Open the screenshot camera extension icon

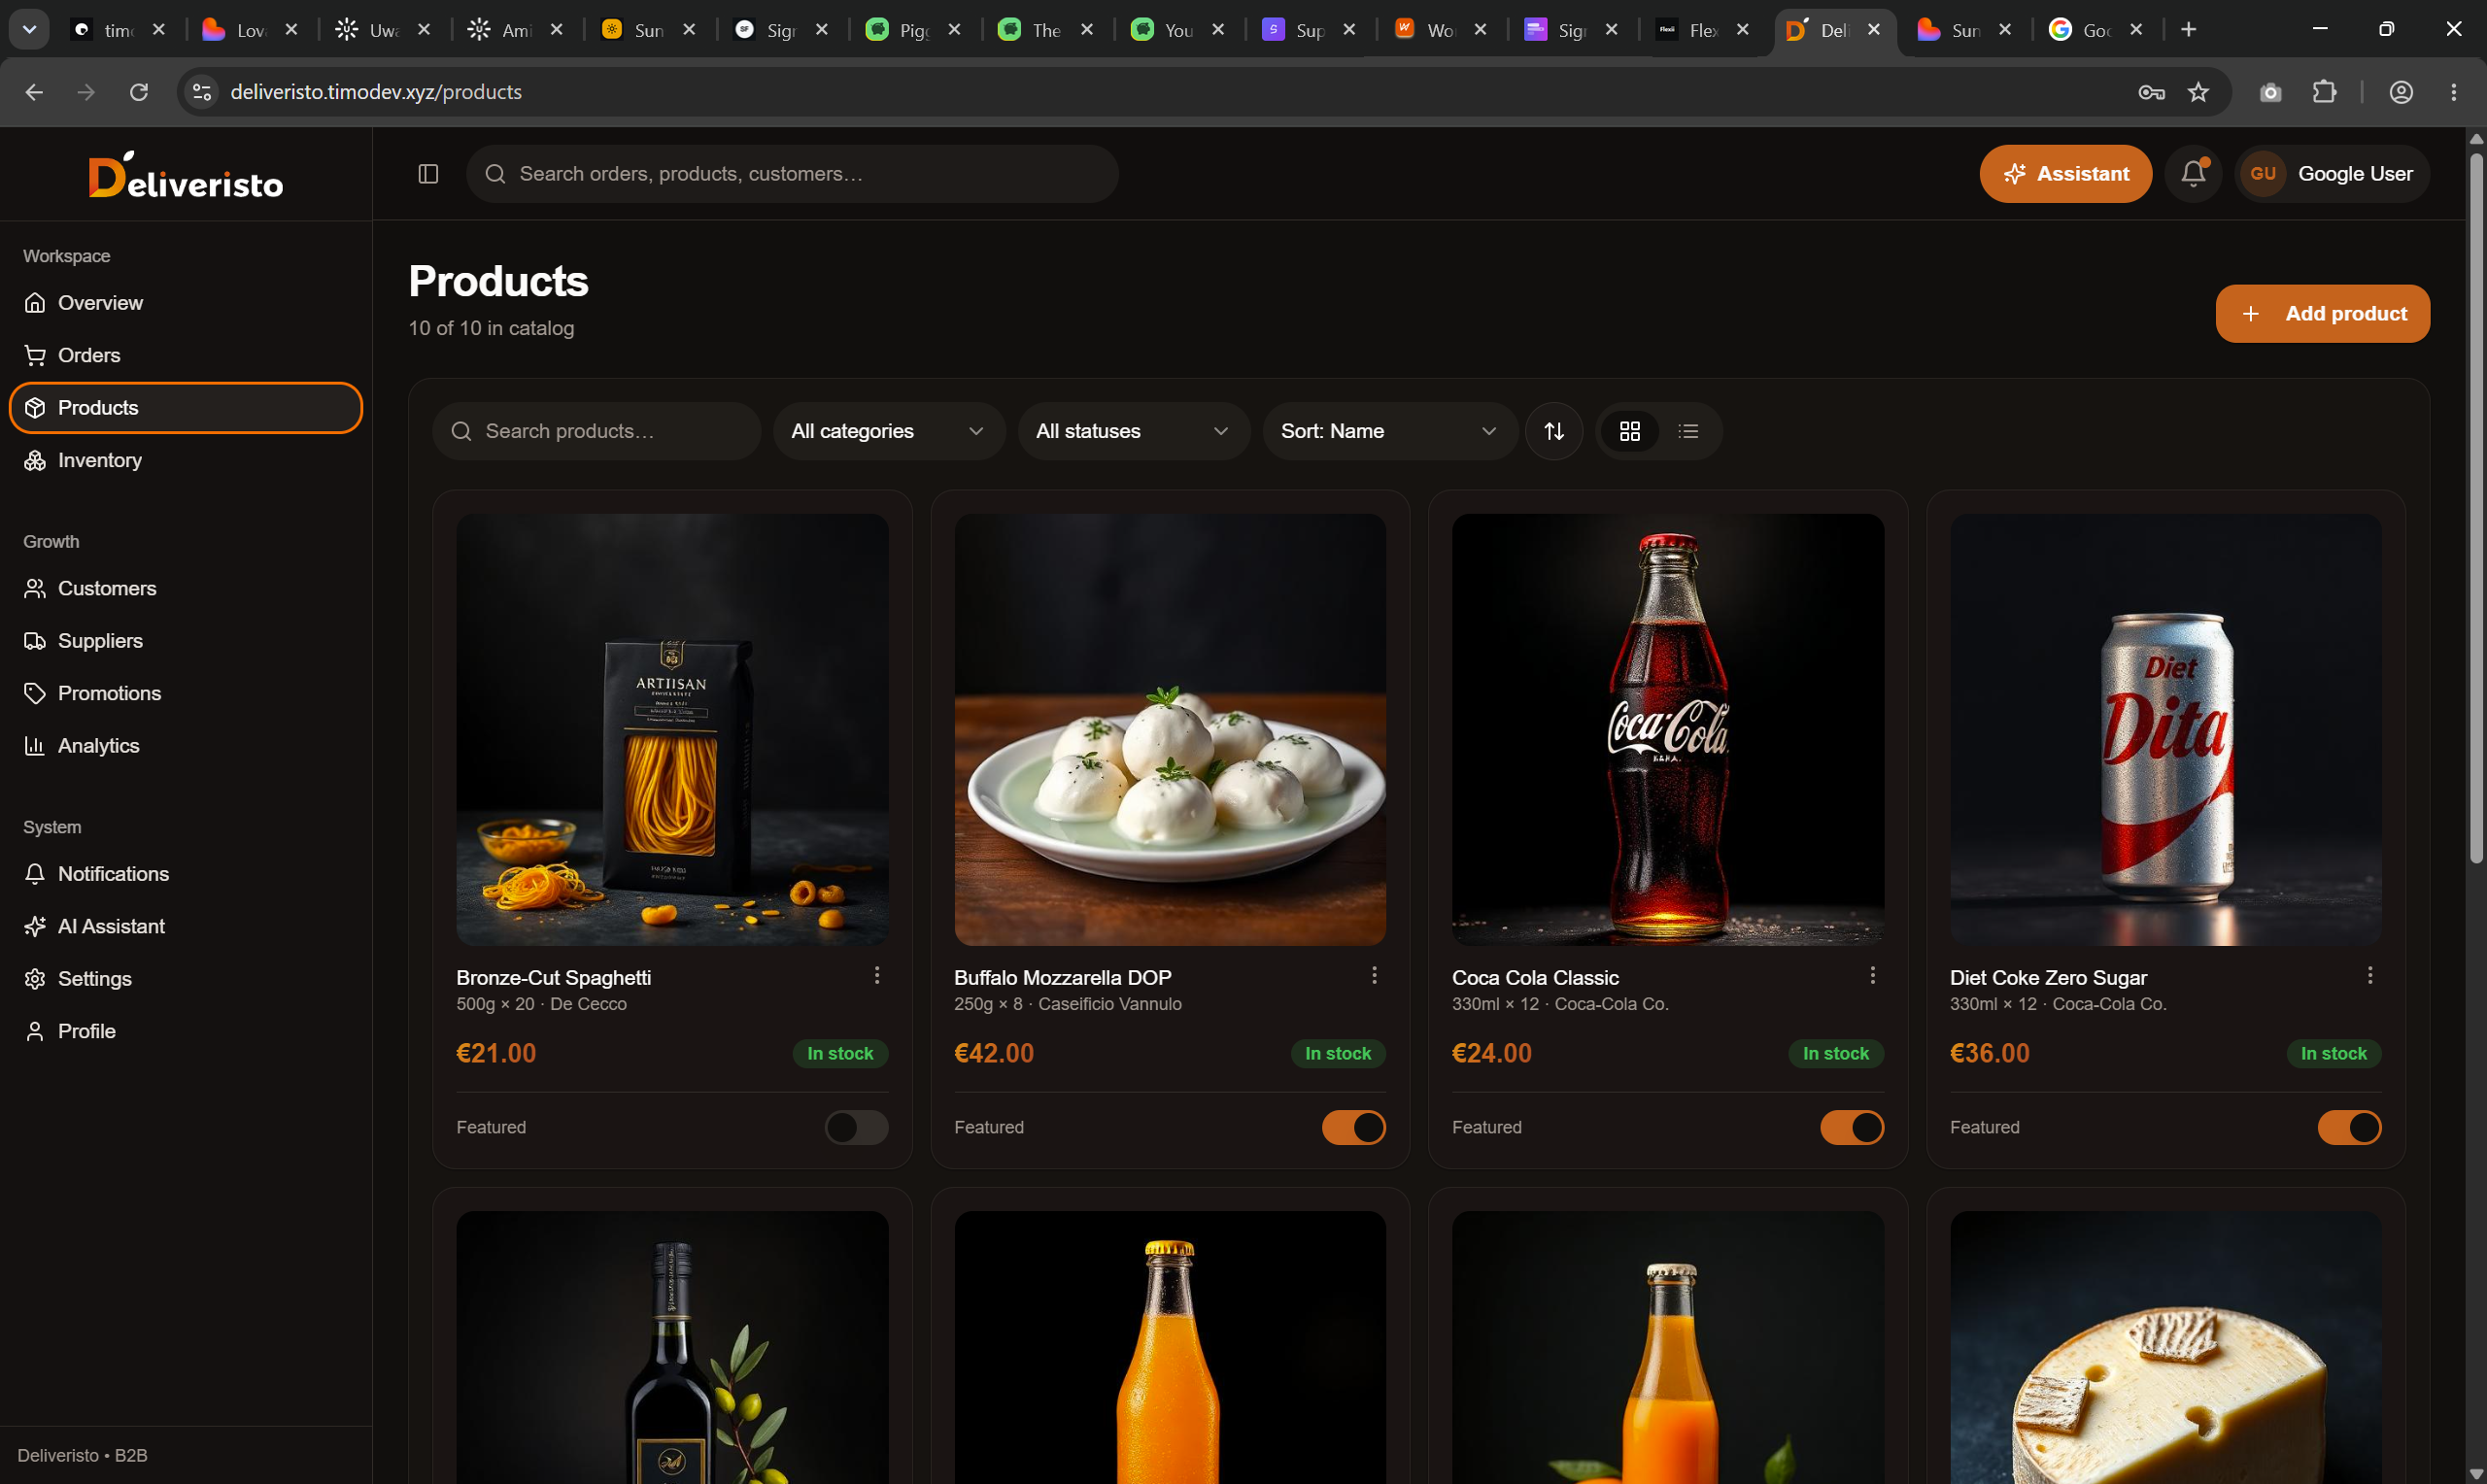(x=2270, y=92)
